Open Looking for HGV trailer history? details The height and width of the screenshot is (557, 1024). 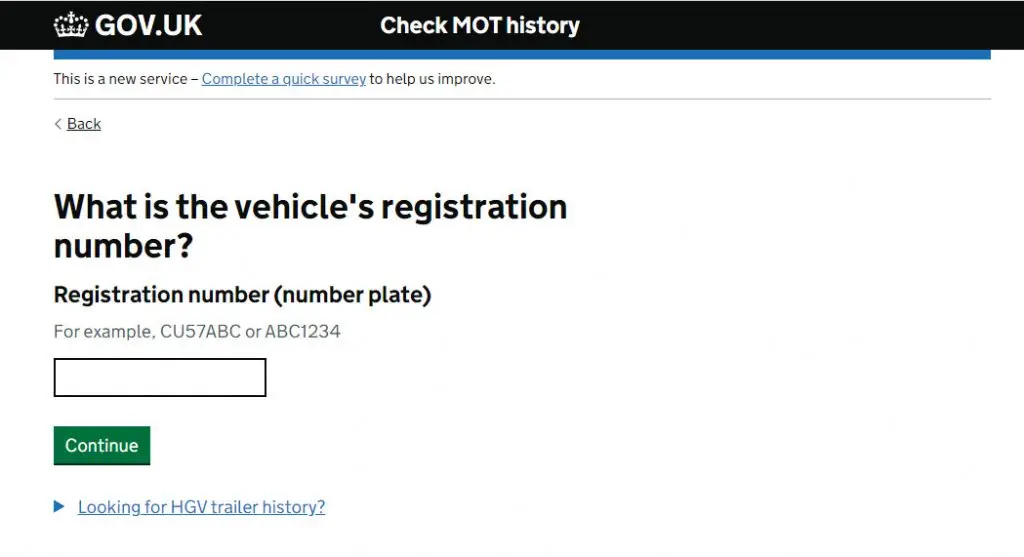tap(201, 507)
